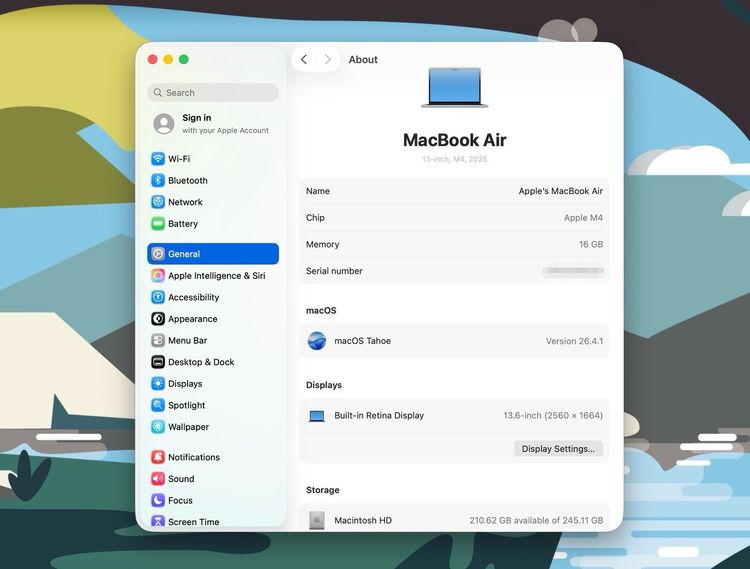The height and width of the screenshot is (569, 750).
Task: Click the Notifications bell icon
Action: pyautogui.click(x=158, y=457)
